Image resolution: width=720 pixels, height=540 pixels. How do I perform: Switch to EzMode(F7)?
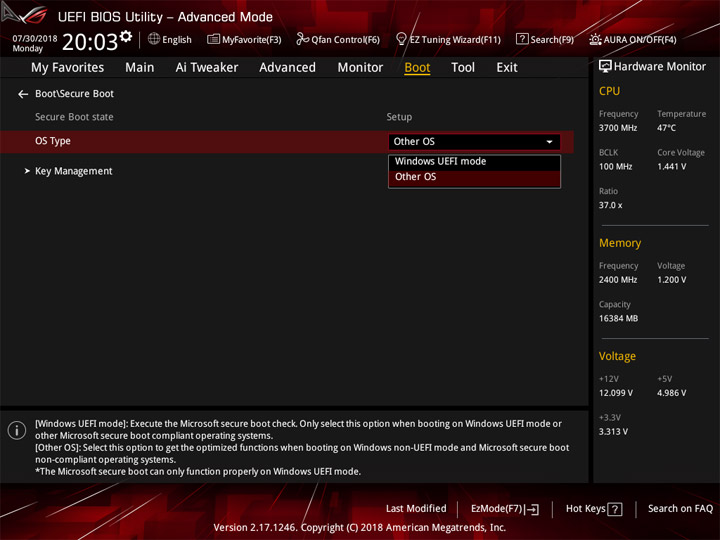(505, 509)
